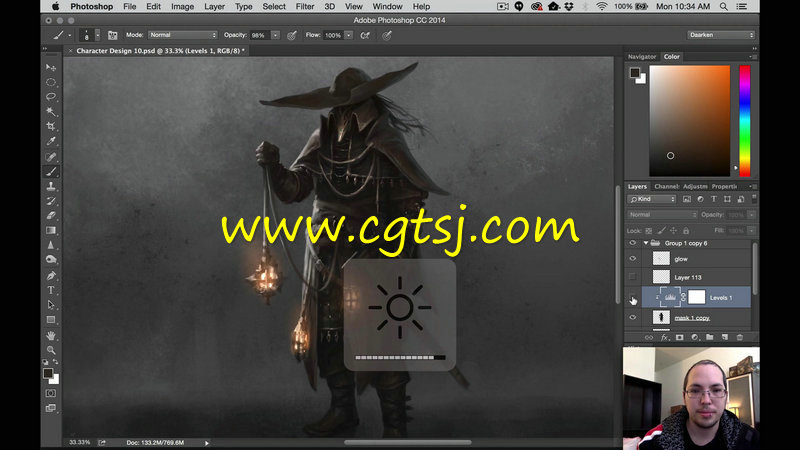The image size is (800, 450).
Task: Open the Darken workspace dropdown
Action: click(x=721, y=35)
